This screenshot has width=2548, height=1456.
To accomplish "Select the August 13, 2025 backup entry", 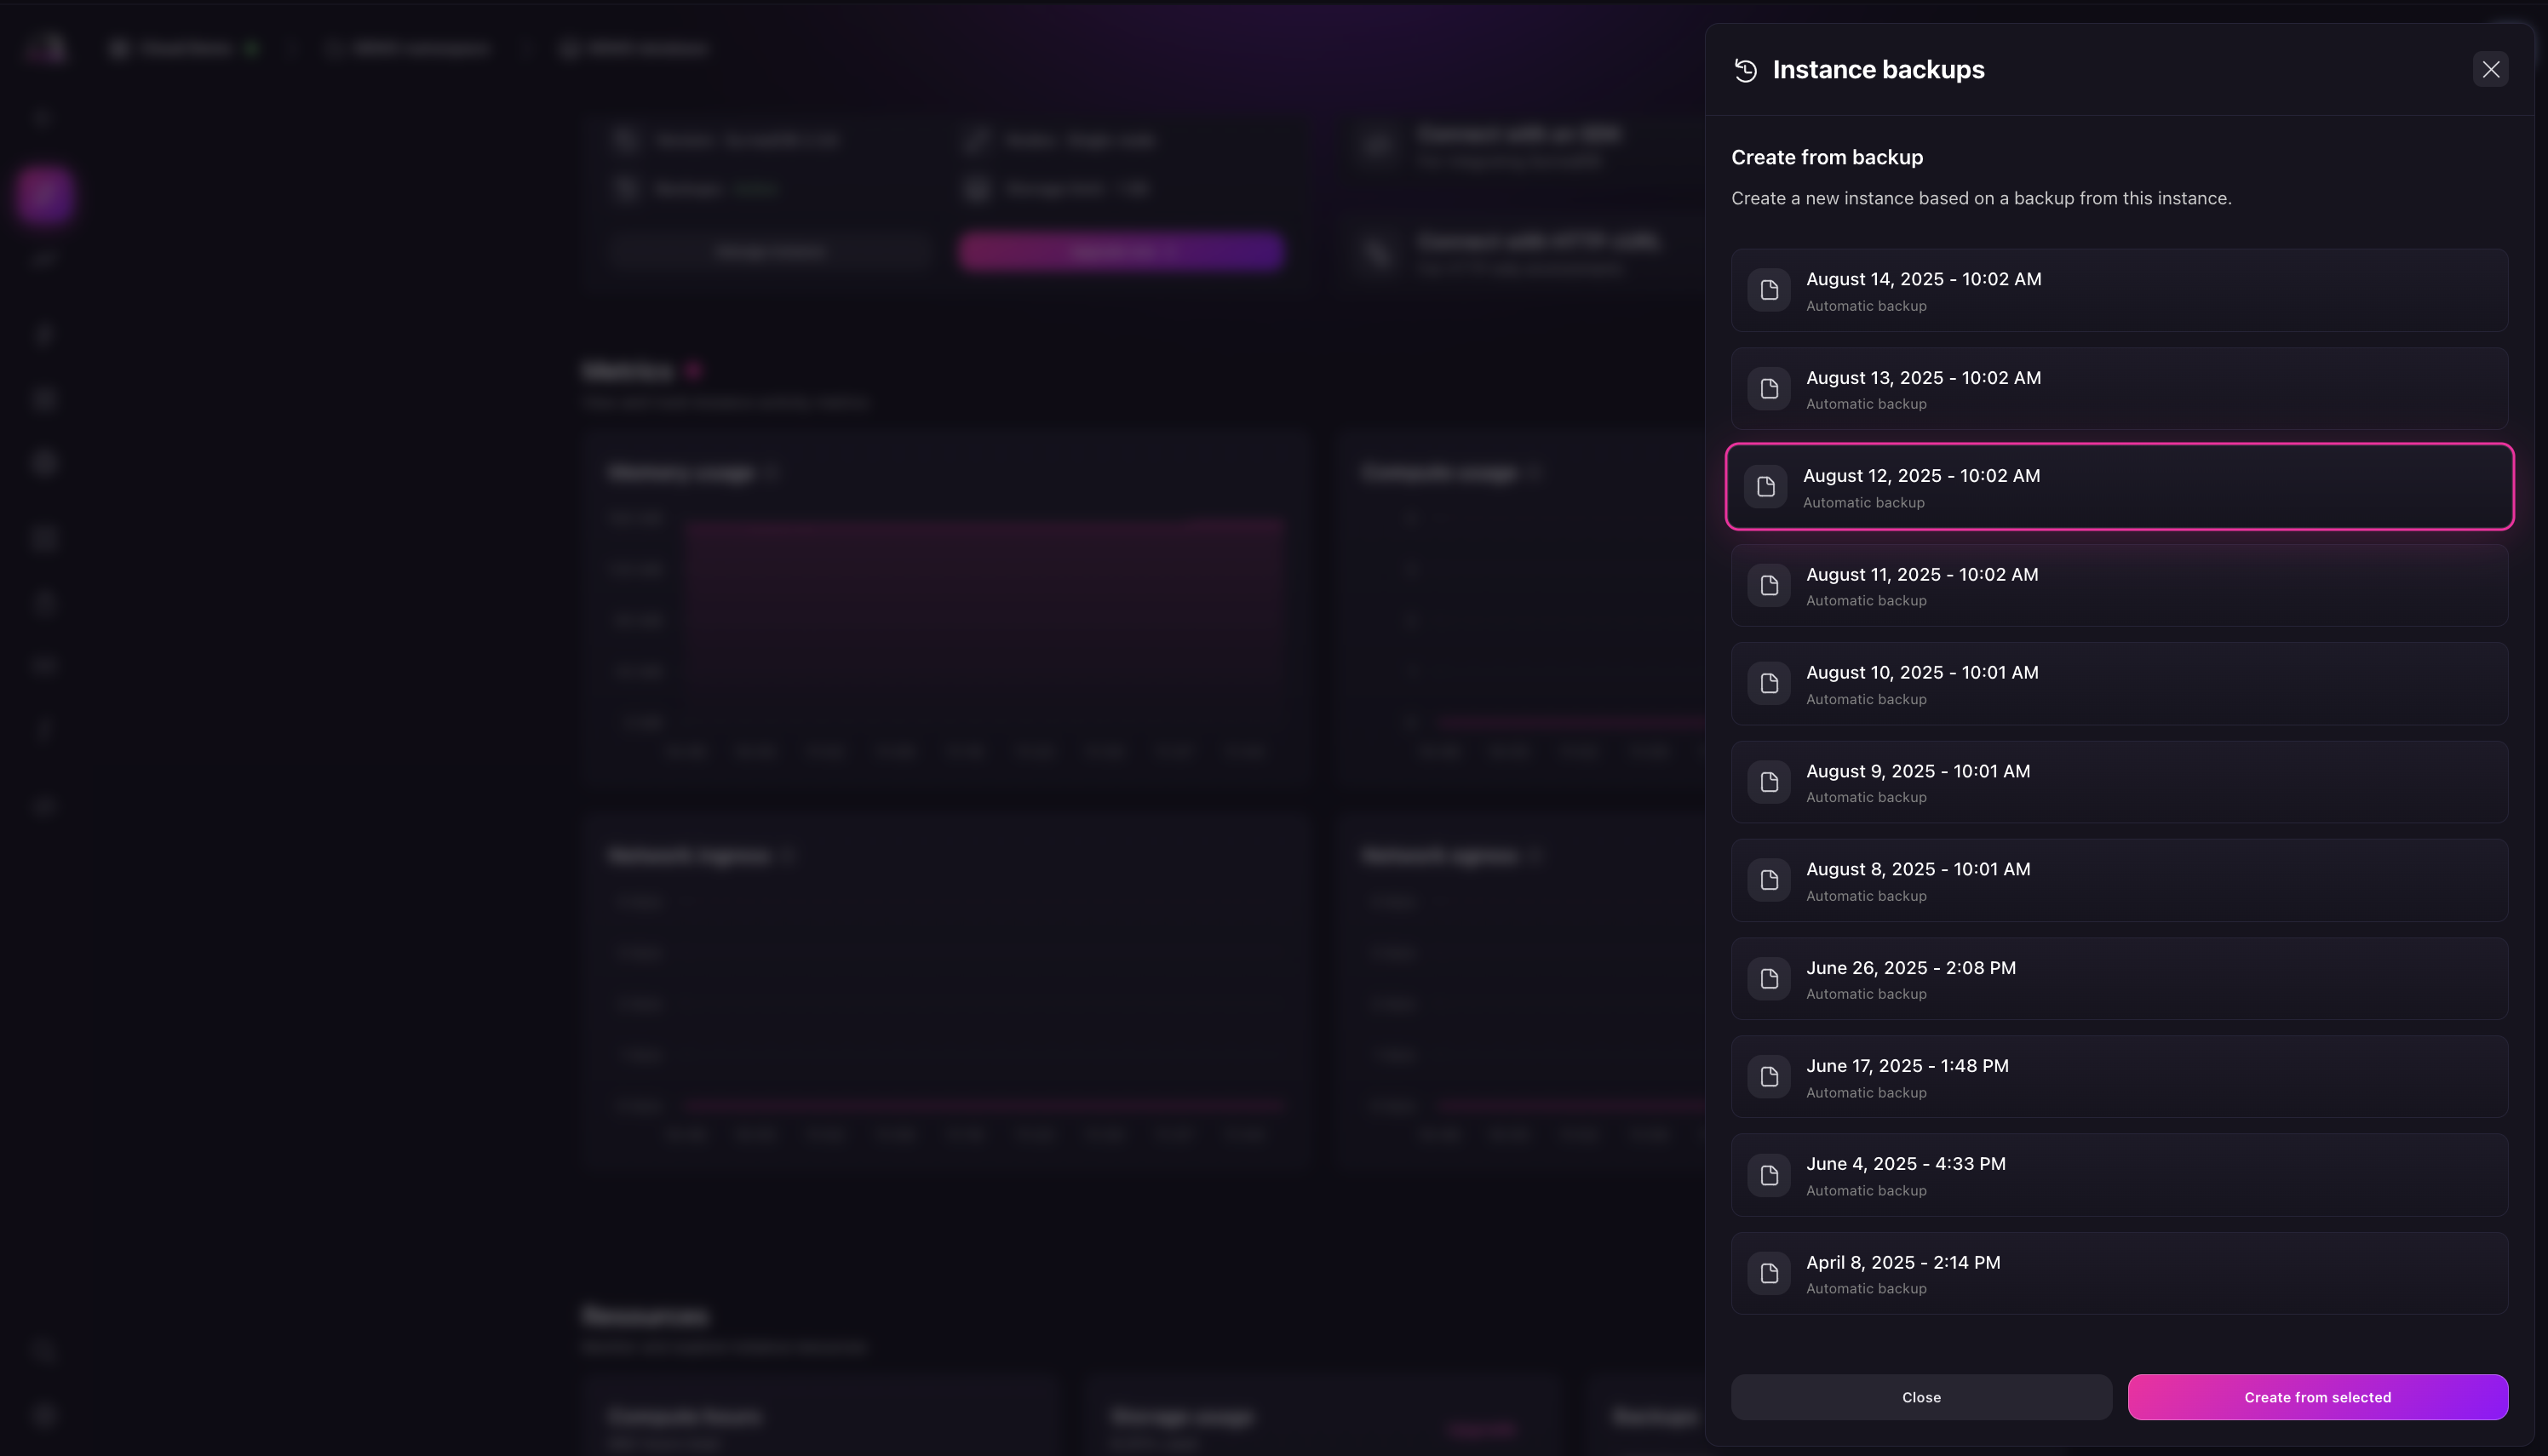I will click(2119, 389).
